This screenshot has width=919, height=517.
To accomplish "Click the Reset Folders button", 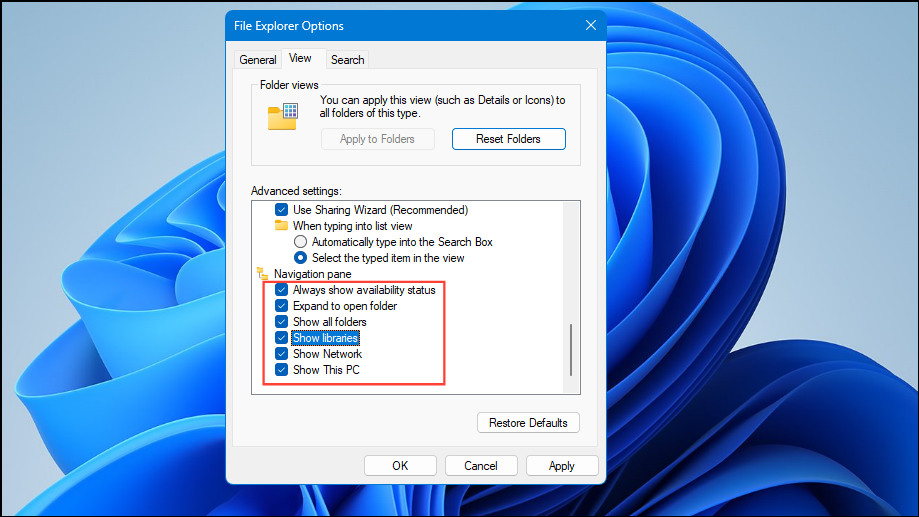I will click(x=509, y=139).
